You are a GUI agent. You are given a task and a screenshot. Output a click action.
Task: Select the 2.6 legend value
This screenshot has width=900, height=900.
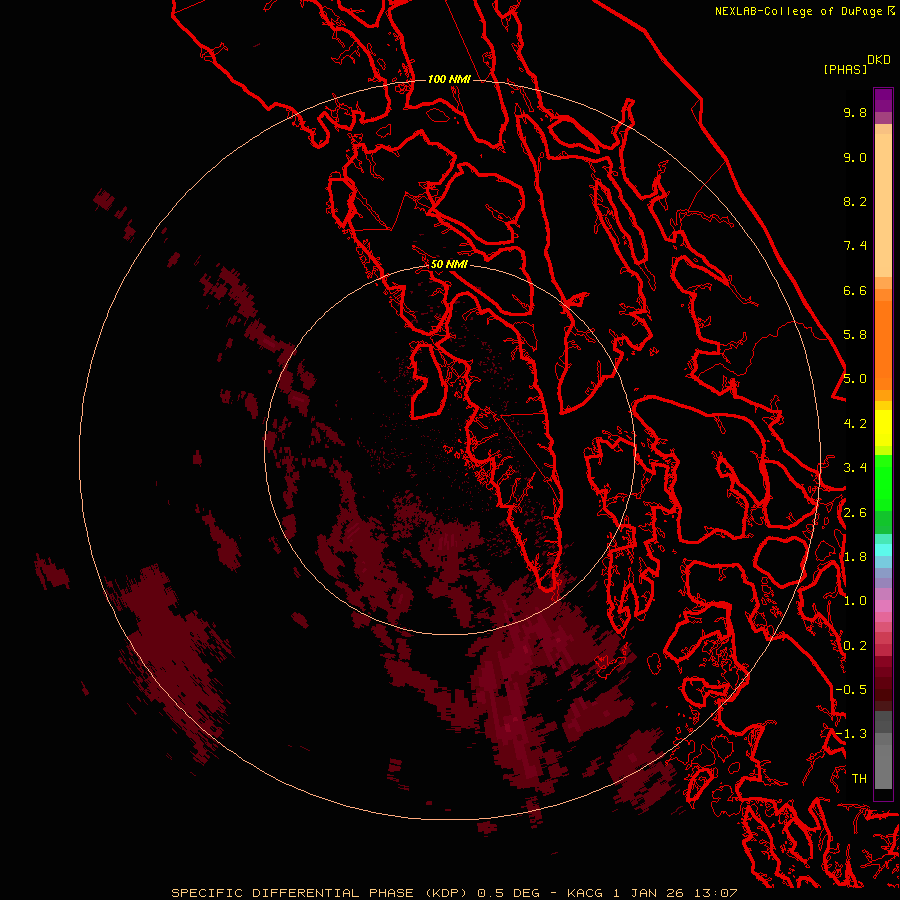855,513
